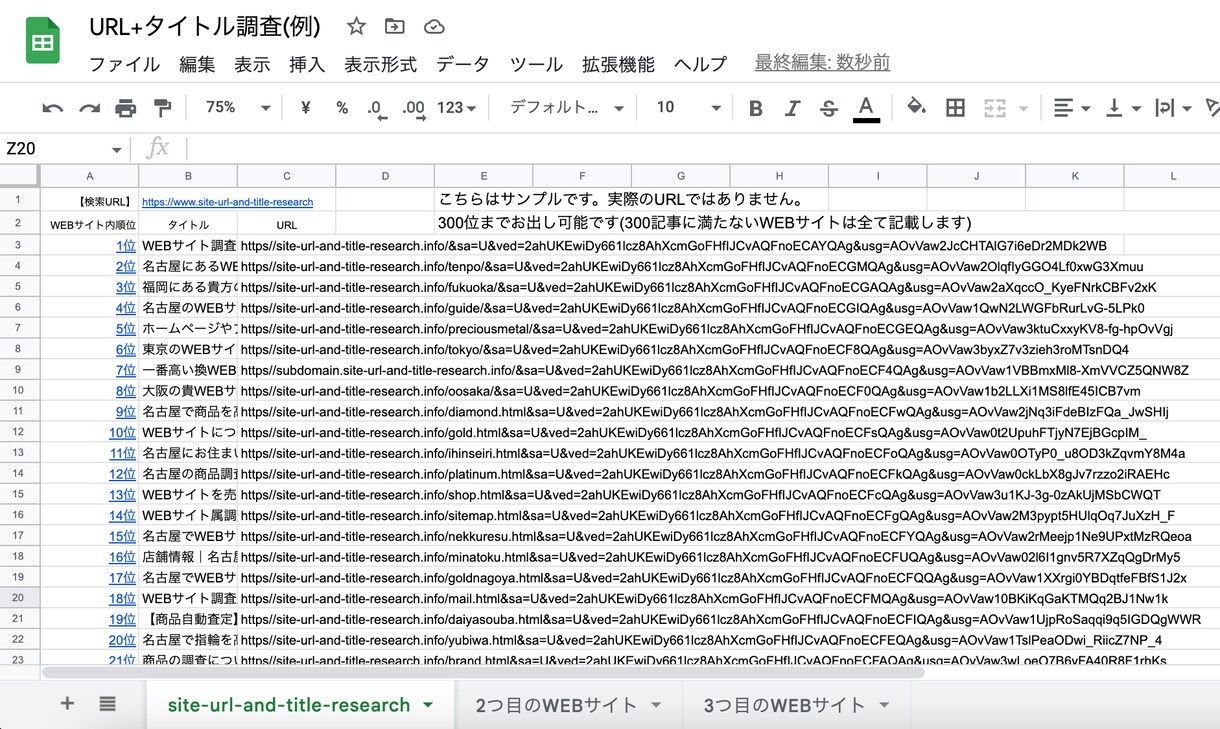Toggle italic formatting
The width and height of the screenshot is (1220, 729).
tap(792, 108)
